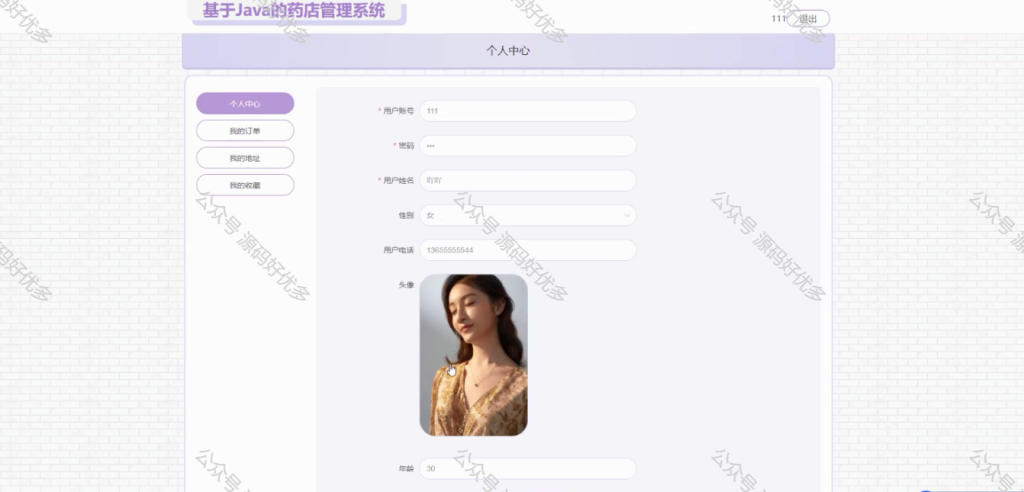Click the 密码 password field
1024x492 pixels.
[x=528, y=146]
